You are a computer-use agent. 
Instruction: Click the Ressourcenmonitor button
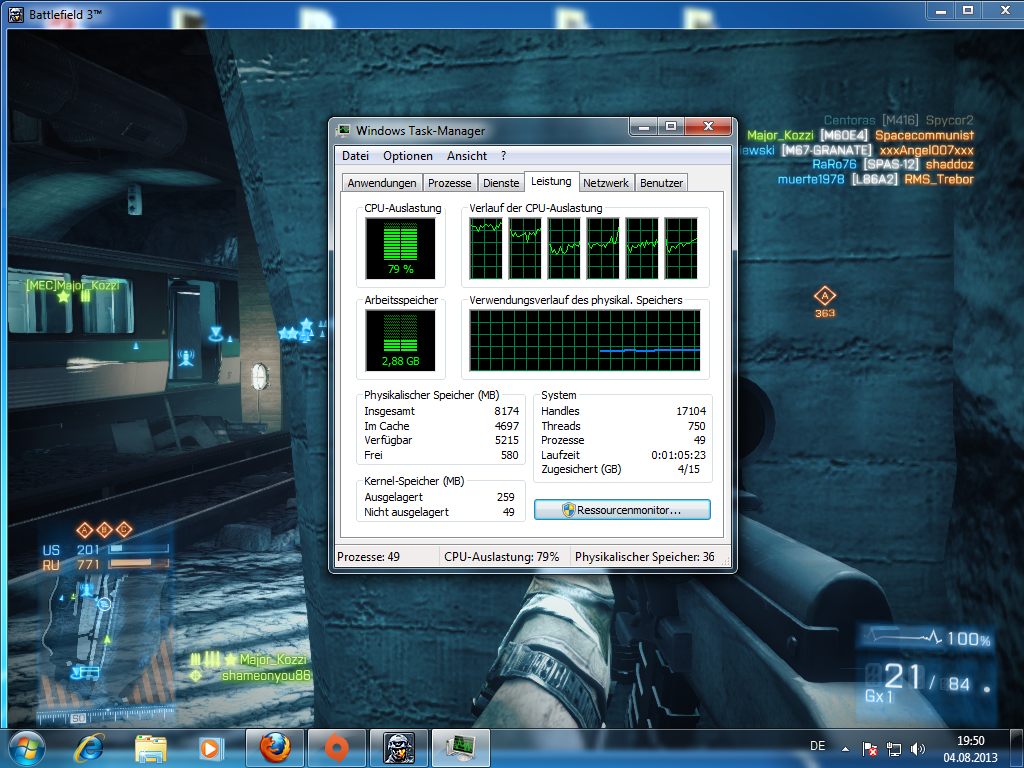(622, 510)
